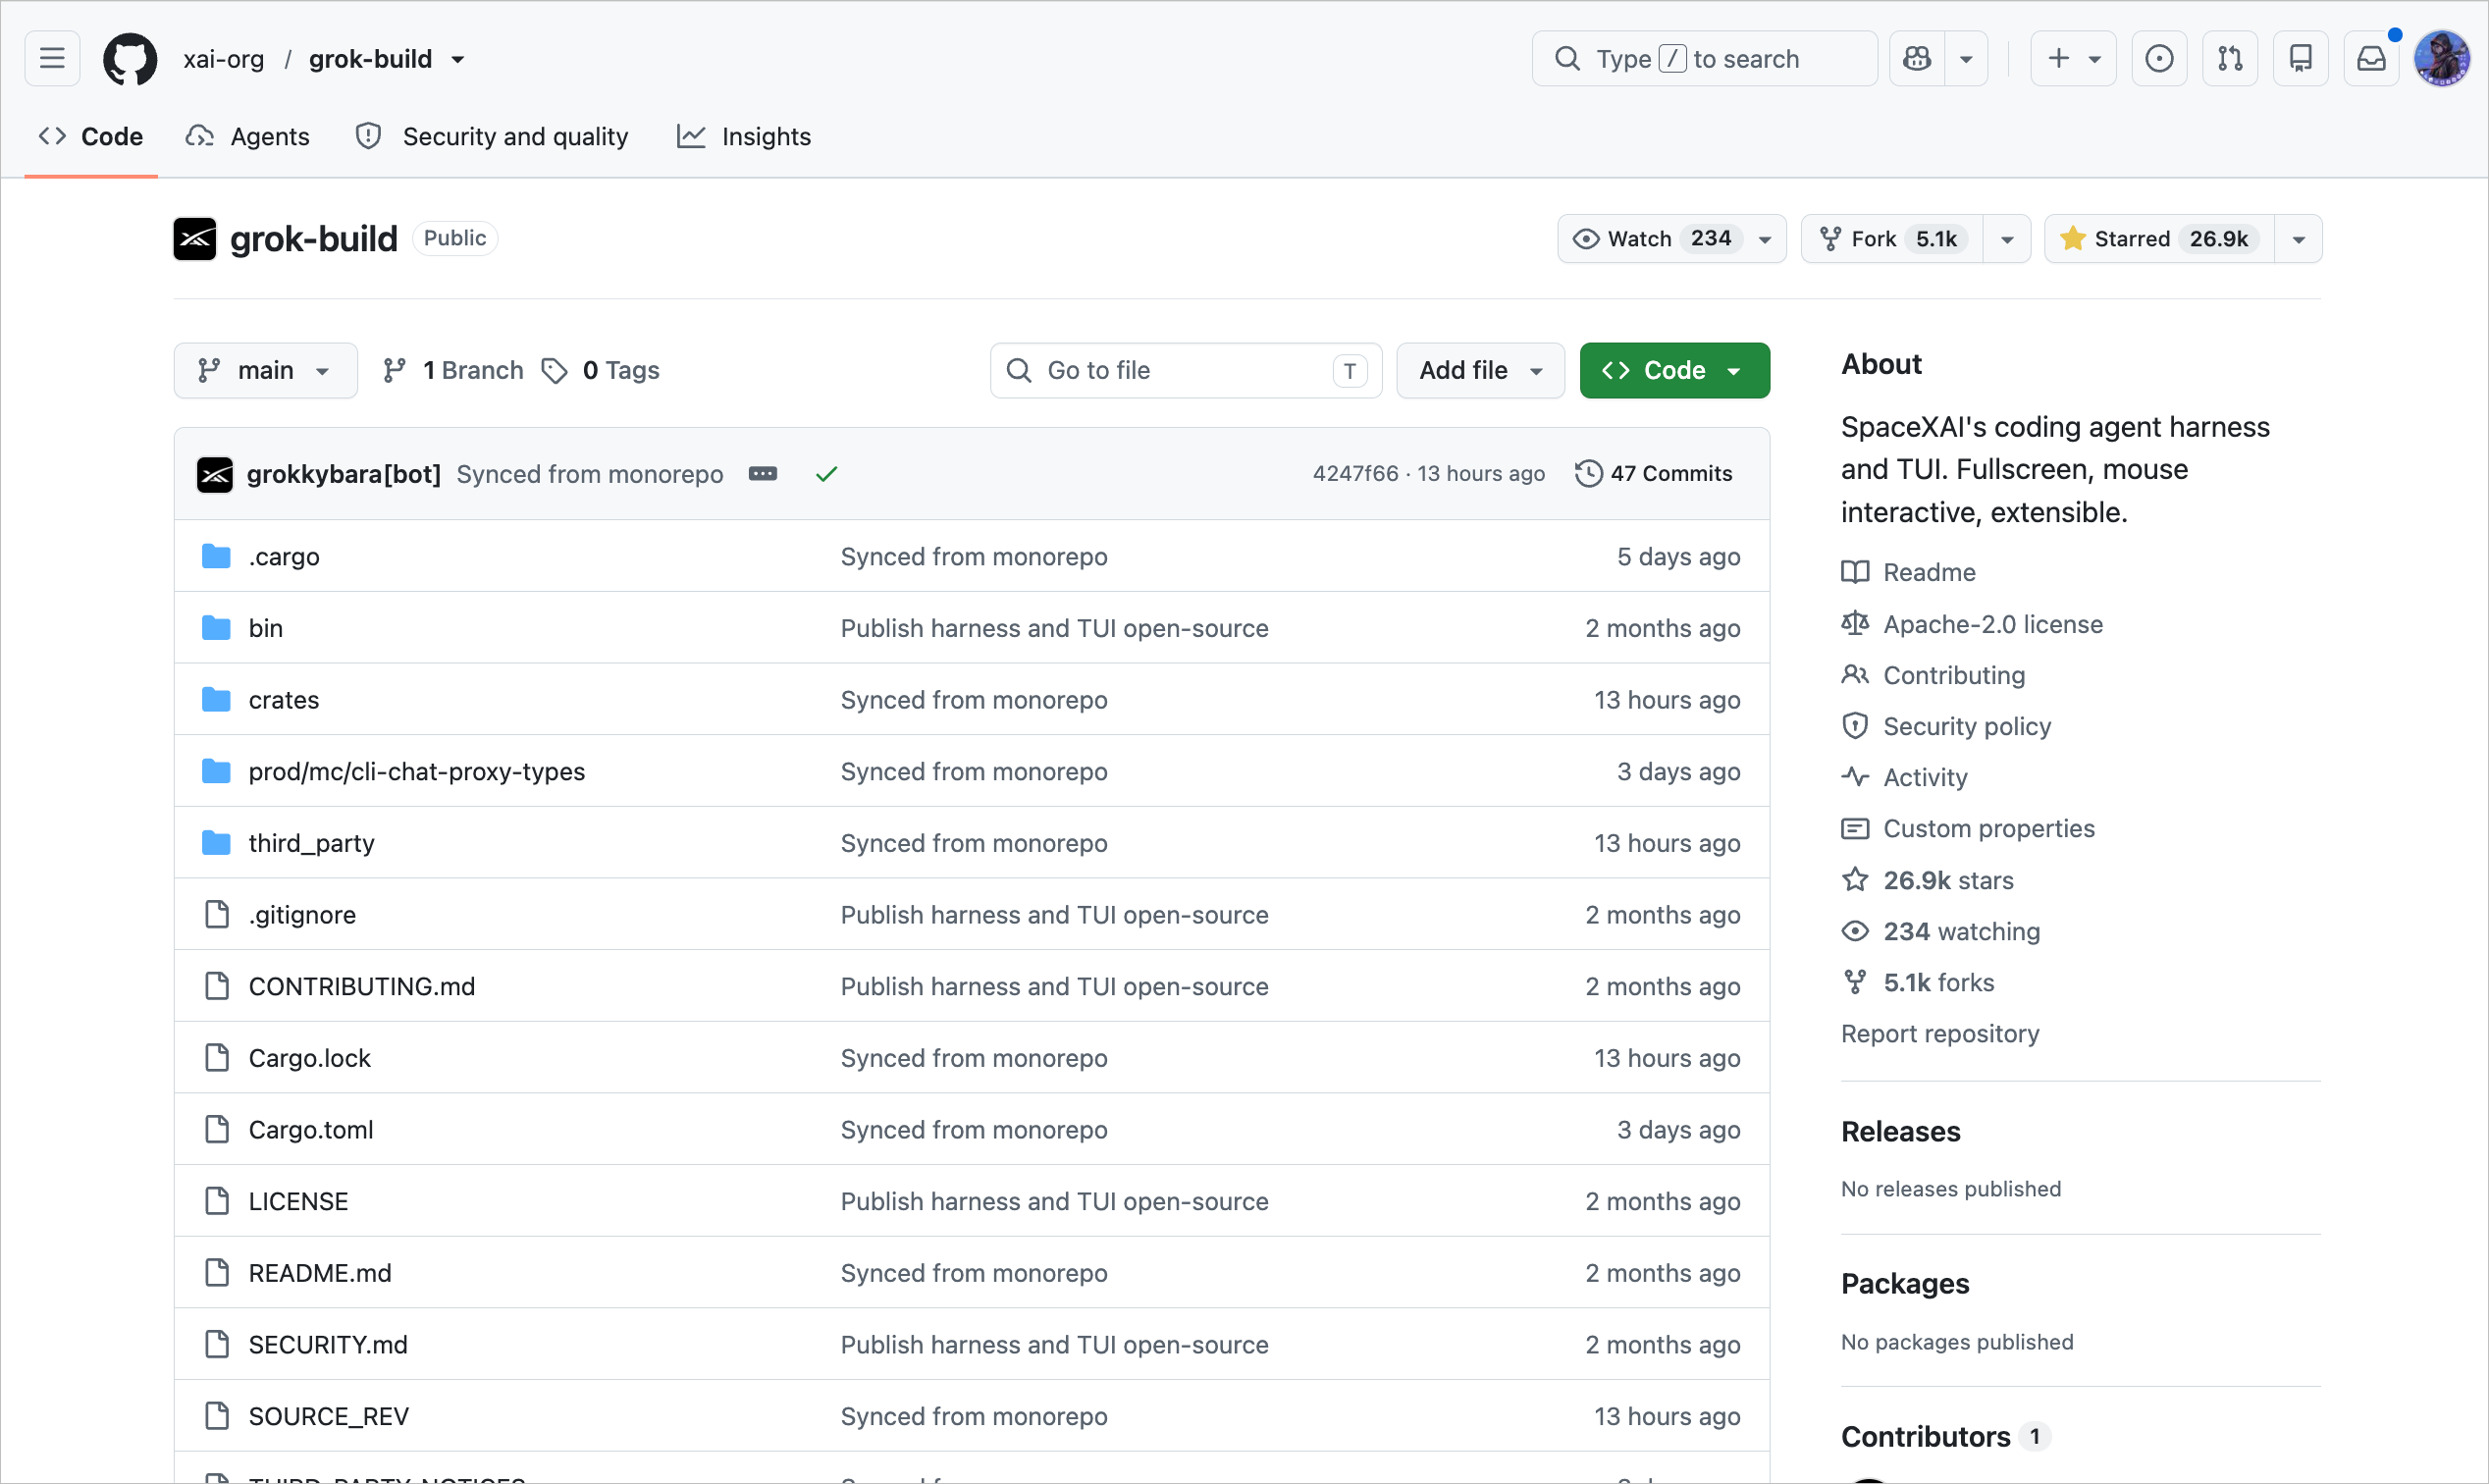Open the 47 Commits history
This screenshot has height=1484, width=2489.
point(1654,474)
